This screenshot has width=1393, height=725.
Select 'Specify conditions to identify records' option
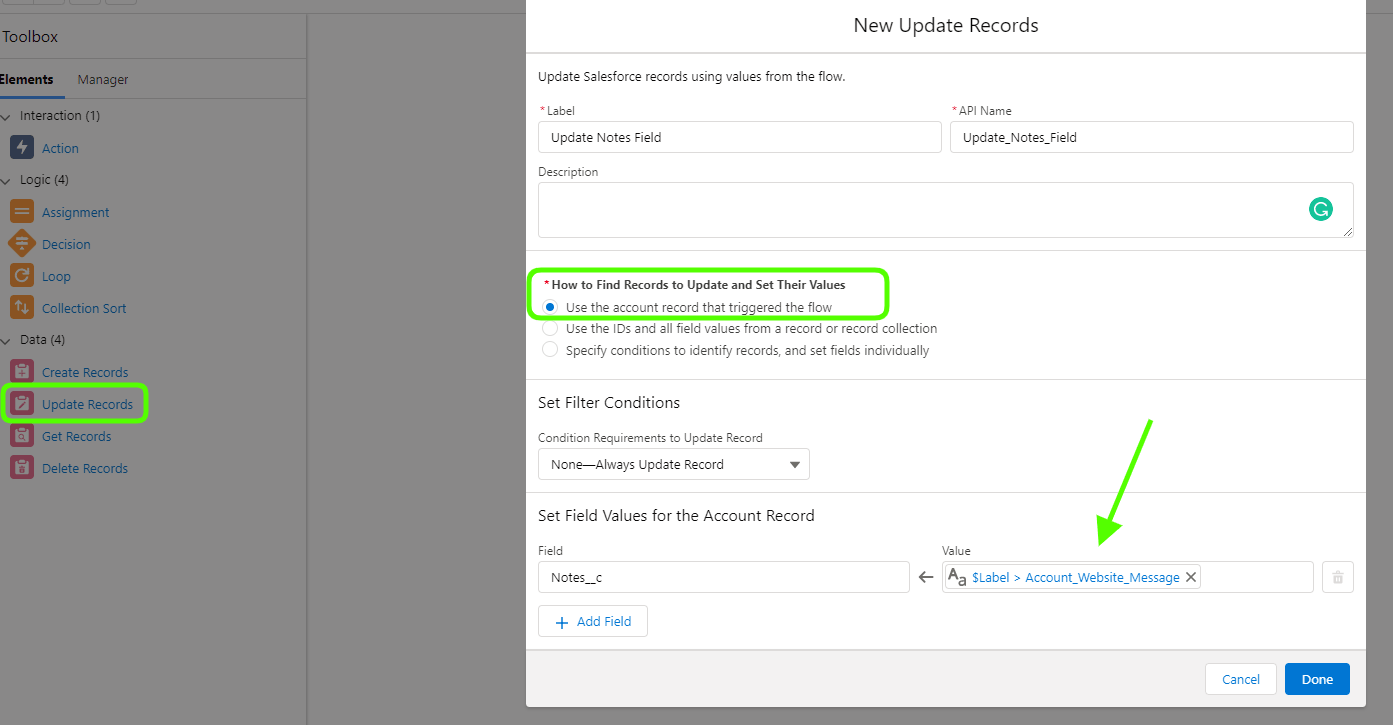pyautogui.click(x=550, y=349)
